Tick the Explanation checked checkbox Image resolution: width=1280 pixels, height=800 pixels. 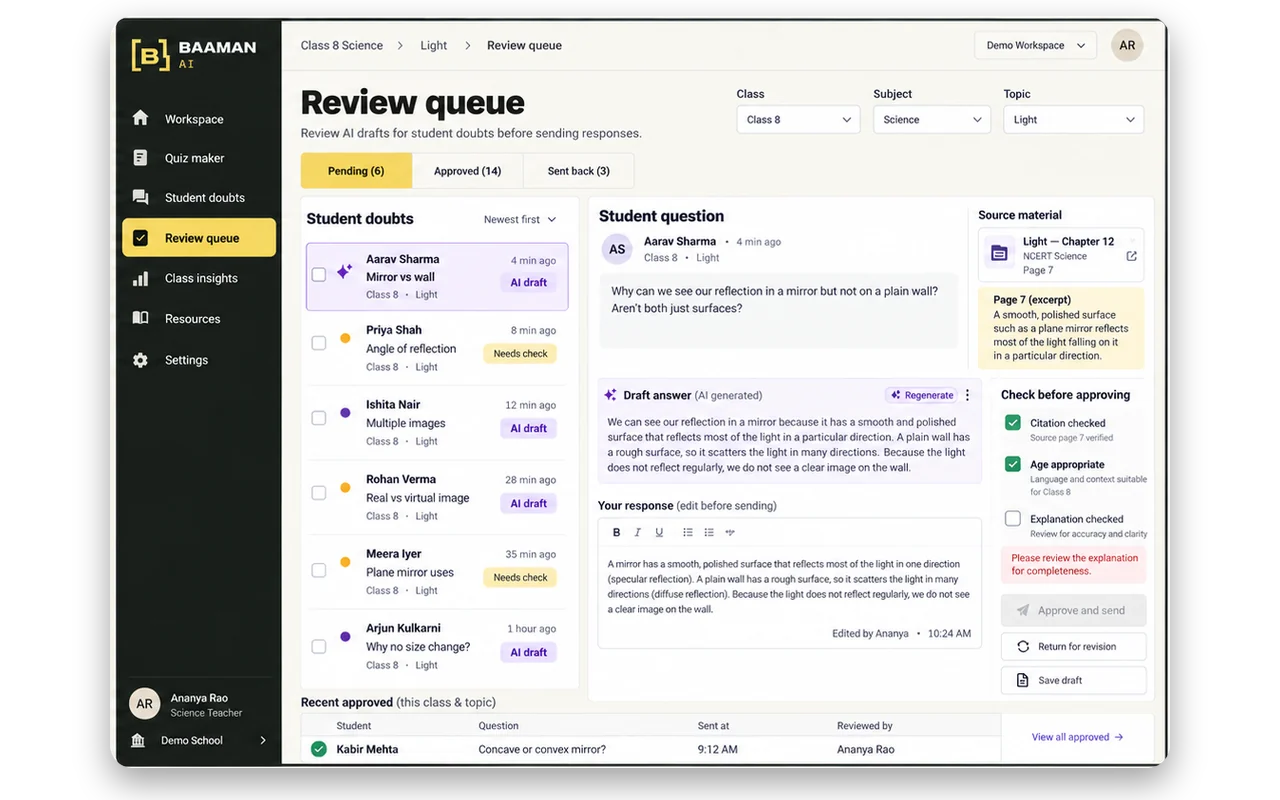(1013, 518)
